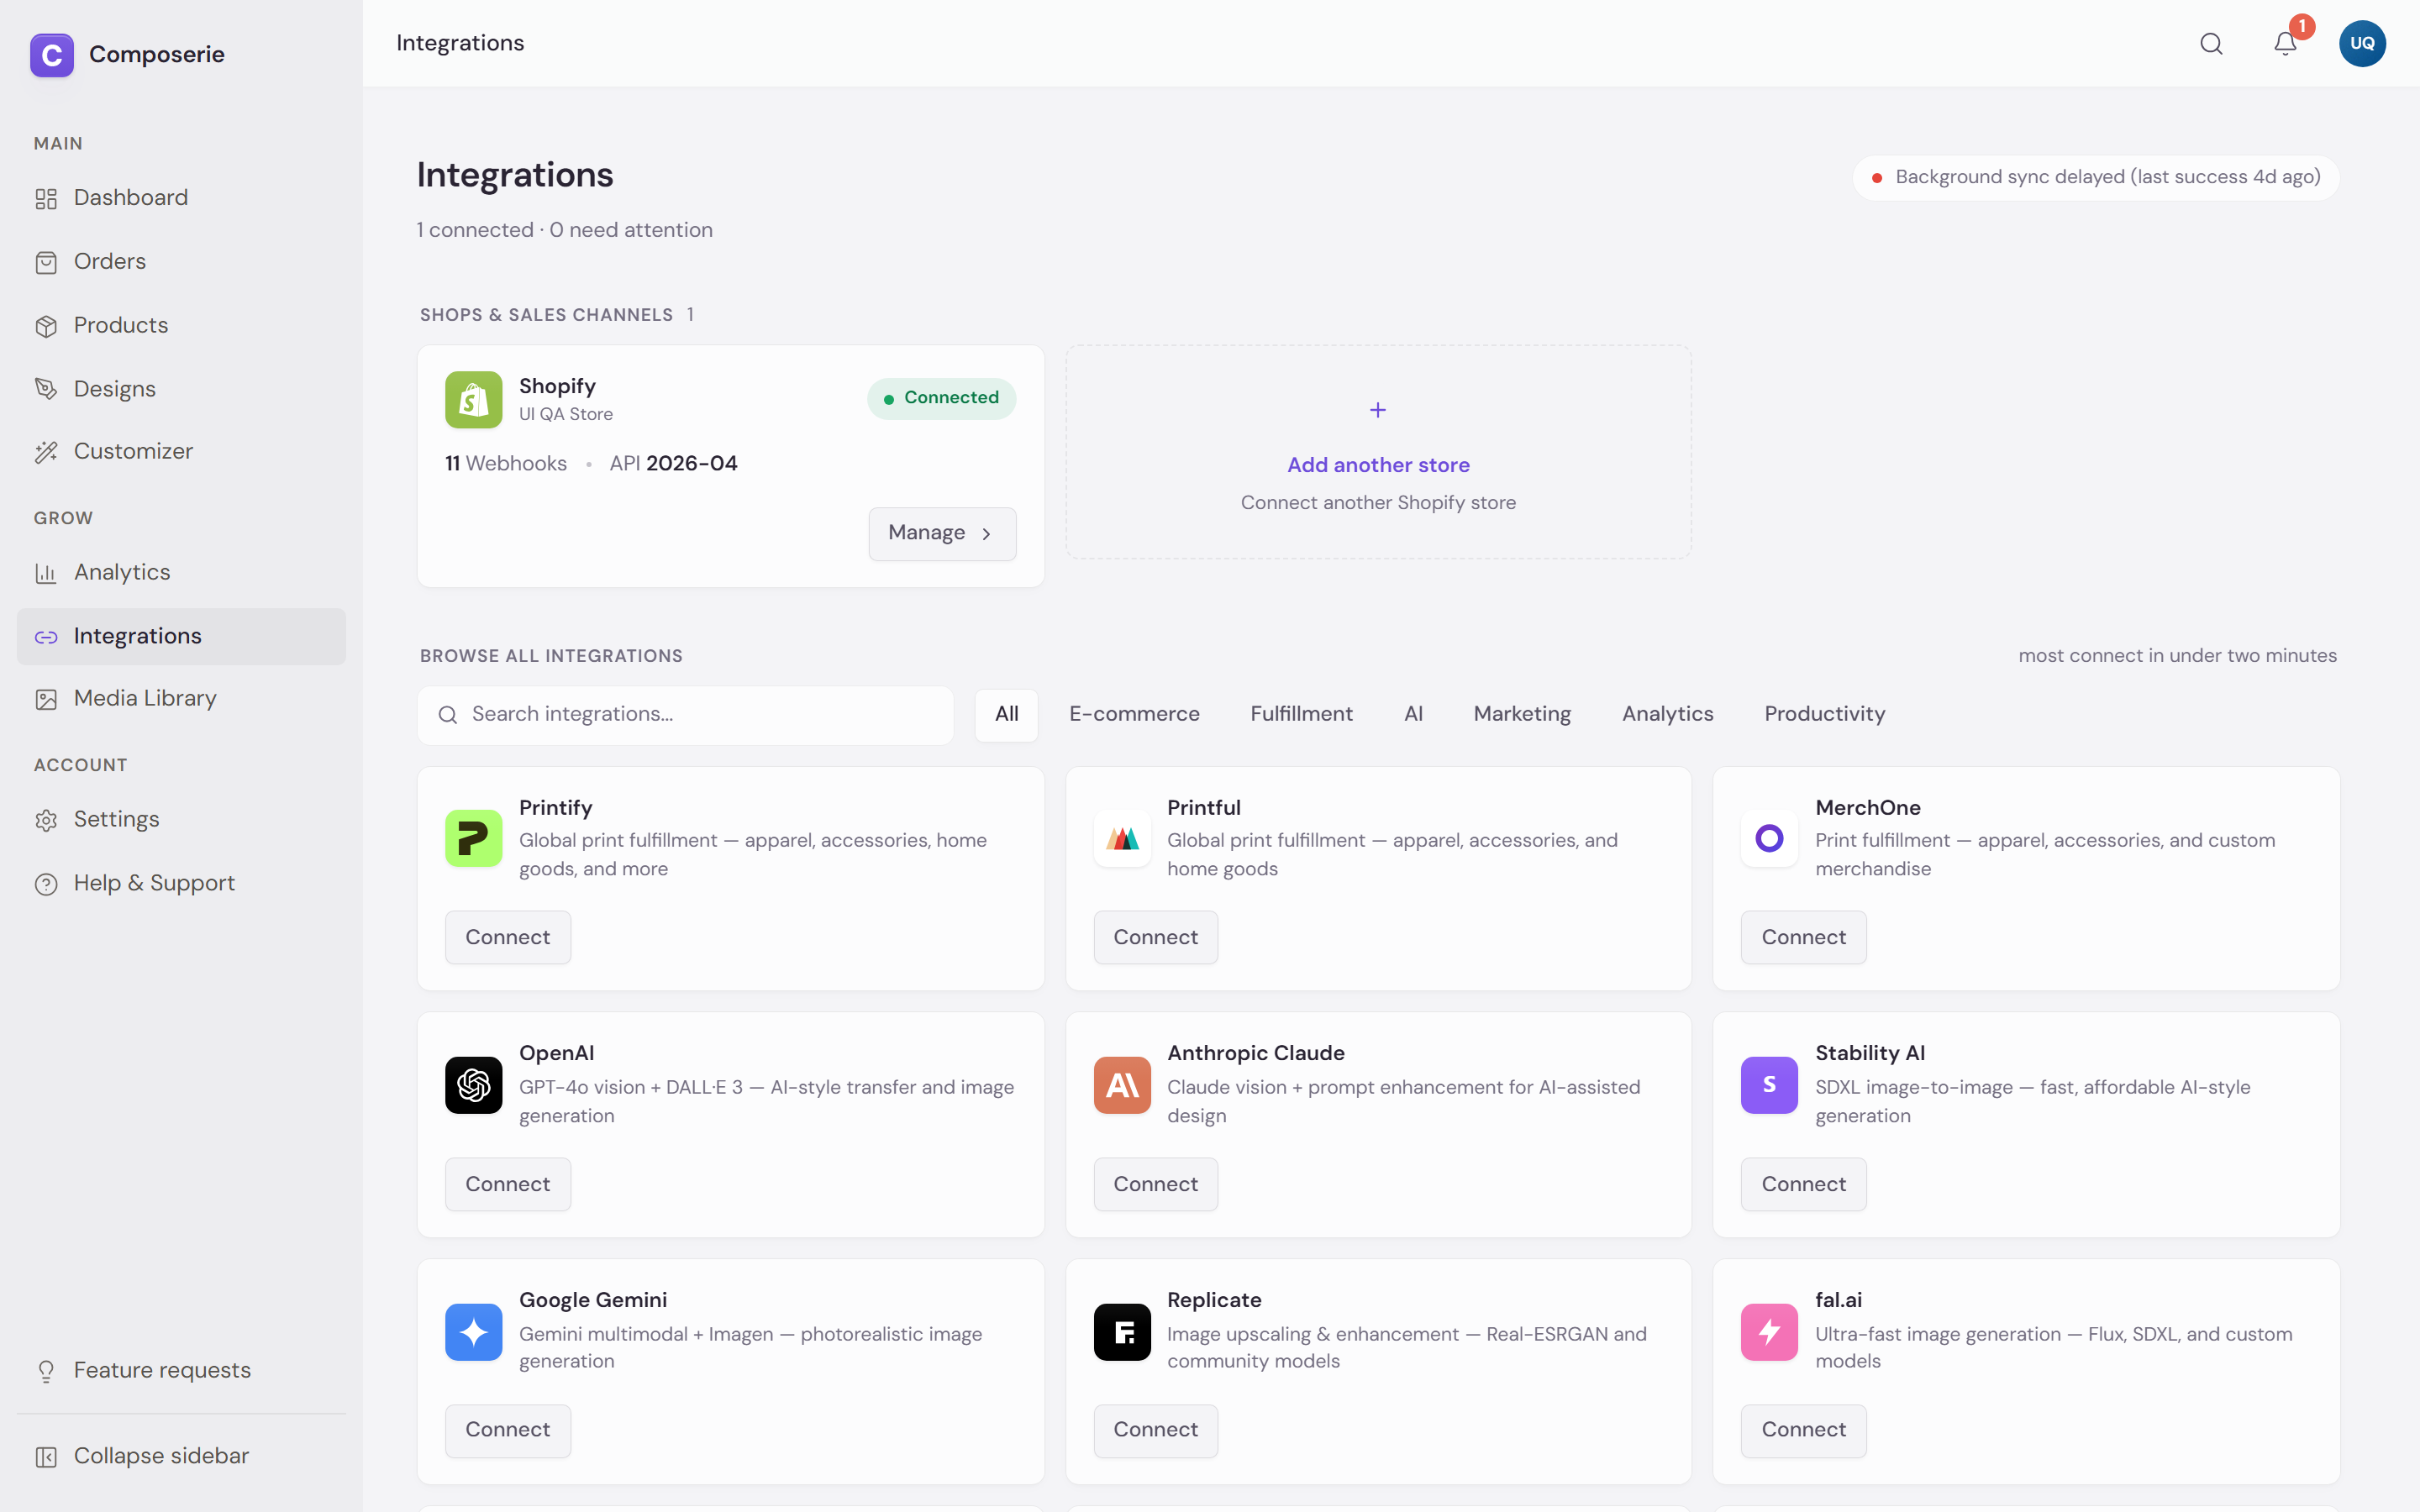Open Customizer in sidebar
This screenshot has height=1512, width=2420.
(181, 452)
